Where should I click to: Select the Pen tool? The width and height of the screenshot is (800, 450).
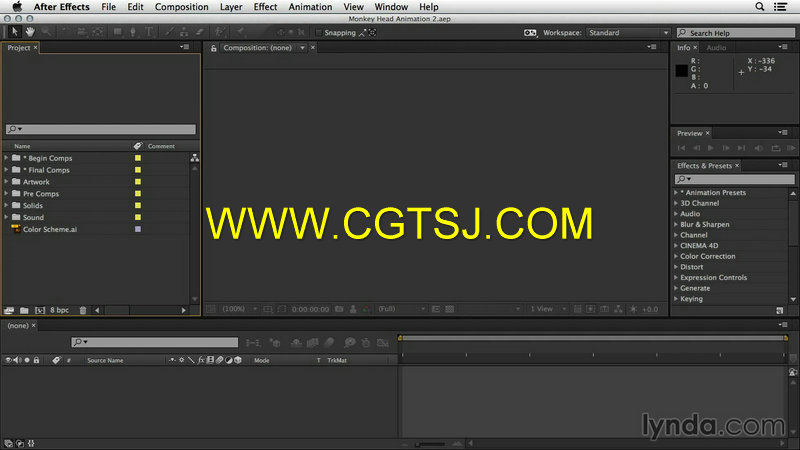133,32
